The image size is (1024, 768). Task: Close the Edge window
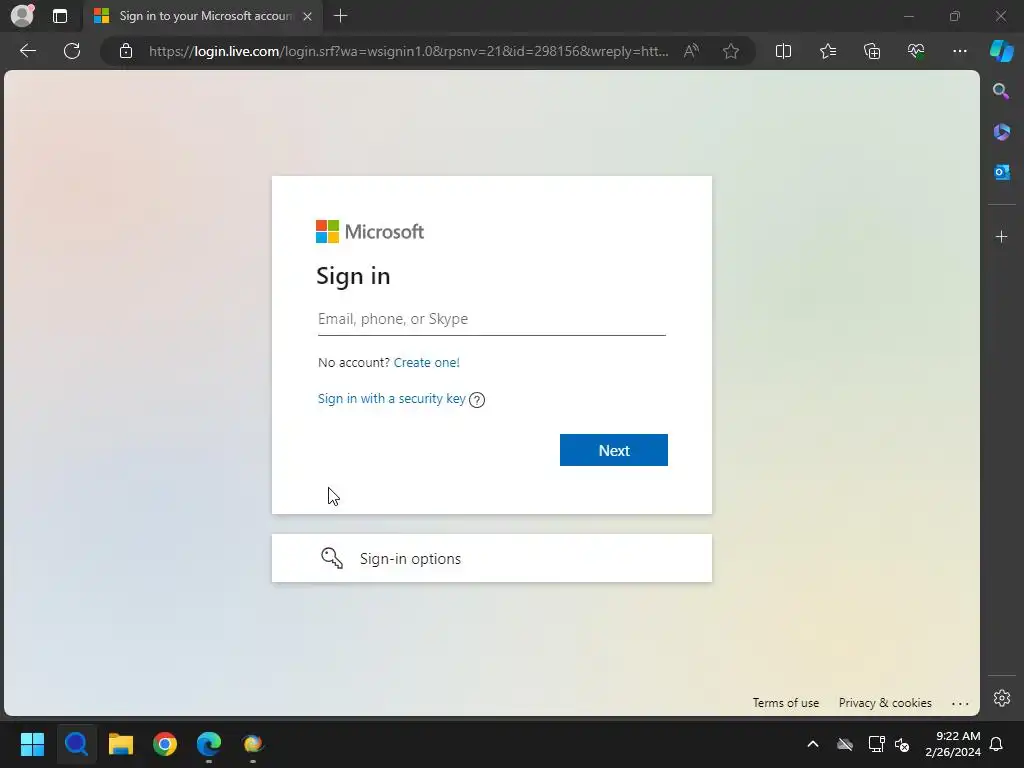pyautogui.click(x=1000, y=16)
